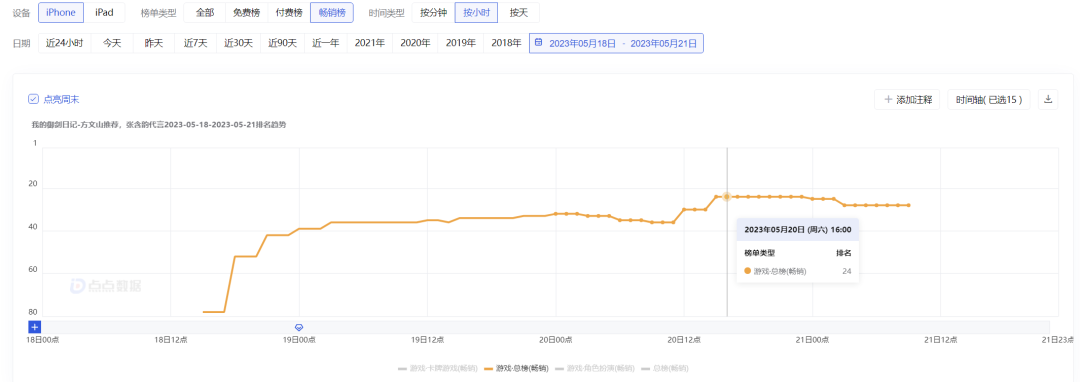Click the calendar icon in the date range field
Image resolution: width=1080 pixels, height=382 pixels.
coord(539,43)
